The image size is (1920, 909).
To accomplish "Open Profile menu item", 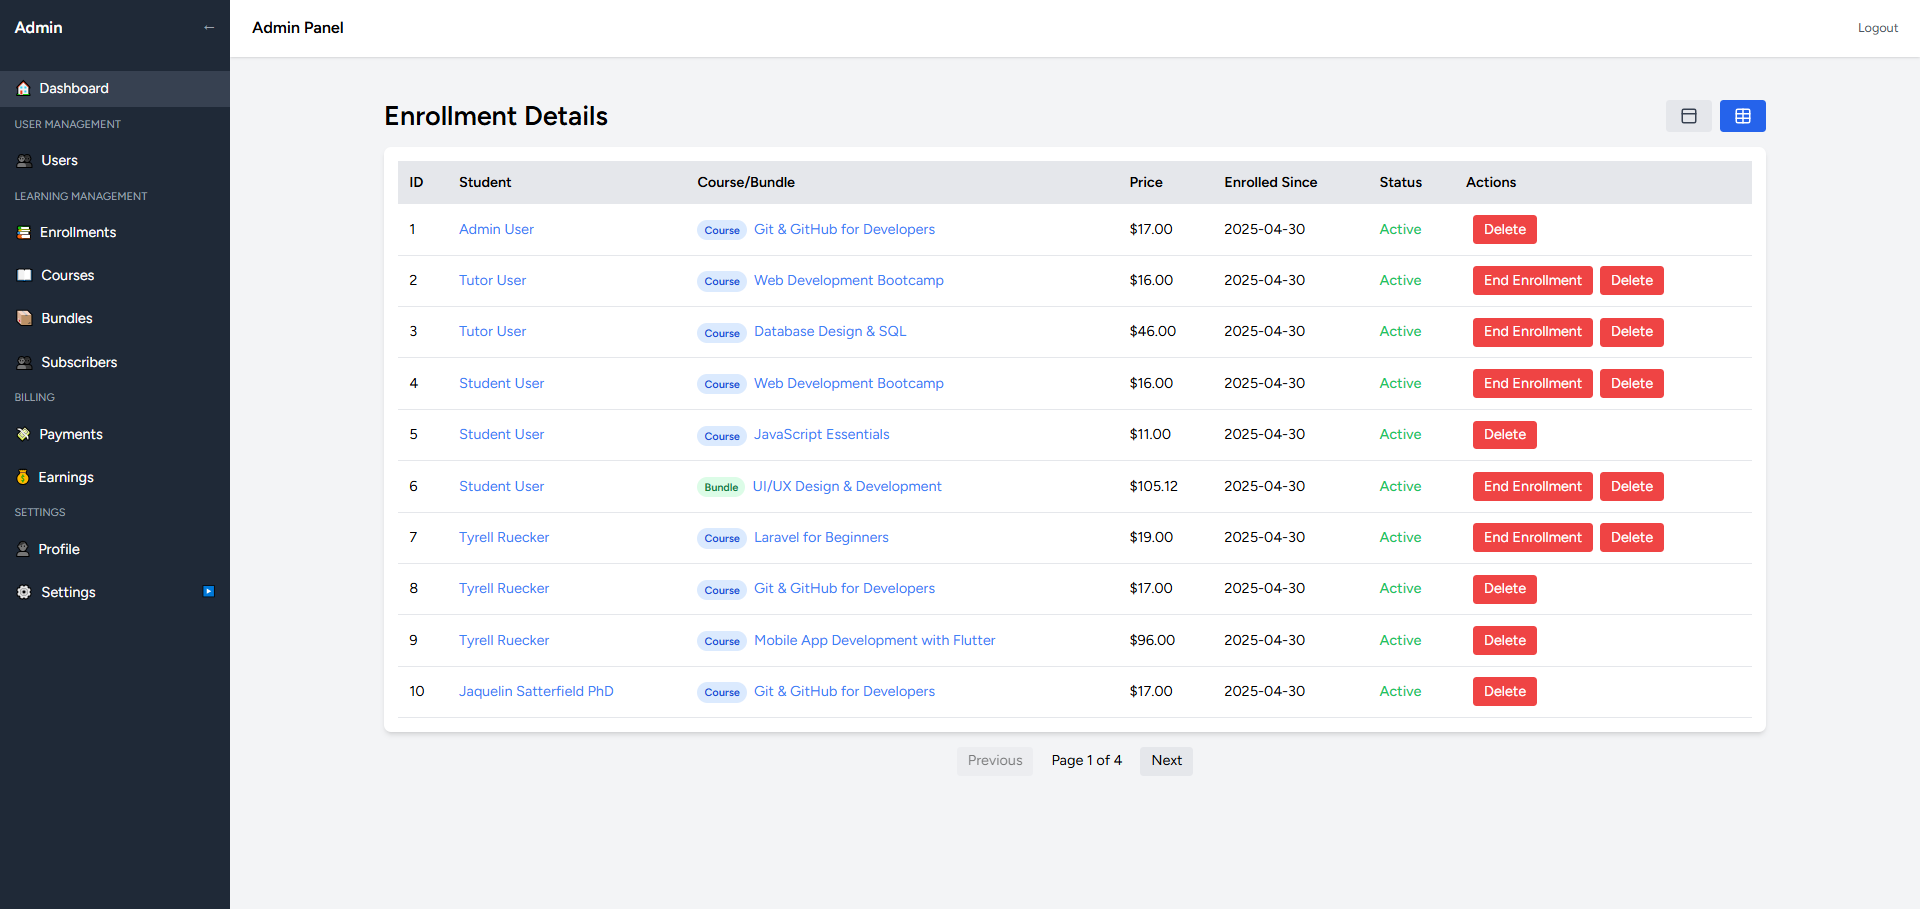I will click(115, 550).
